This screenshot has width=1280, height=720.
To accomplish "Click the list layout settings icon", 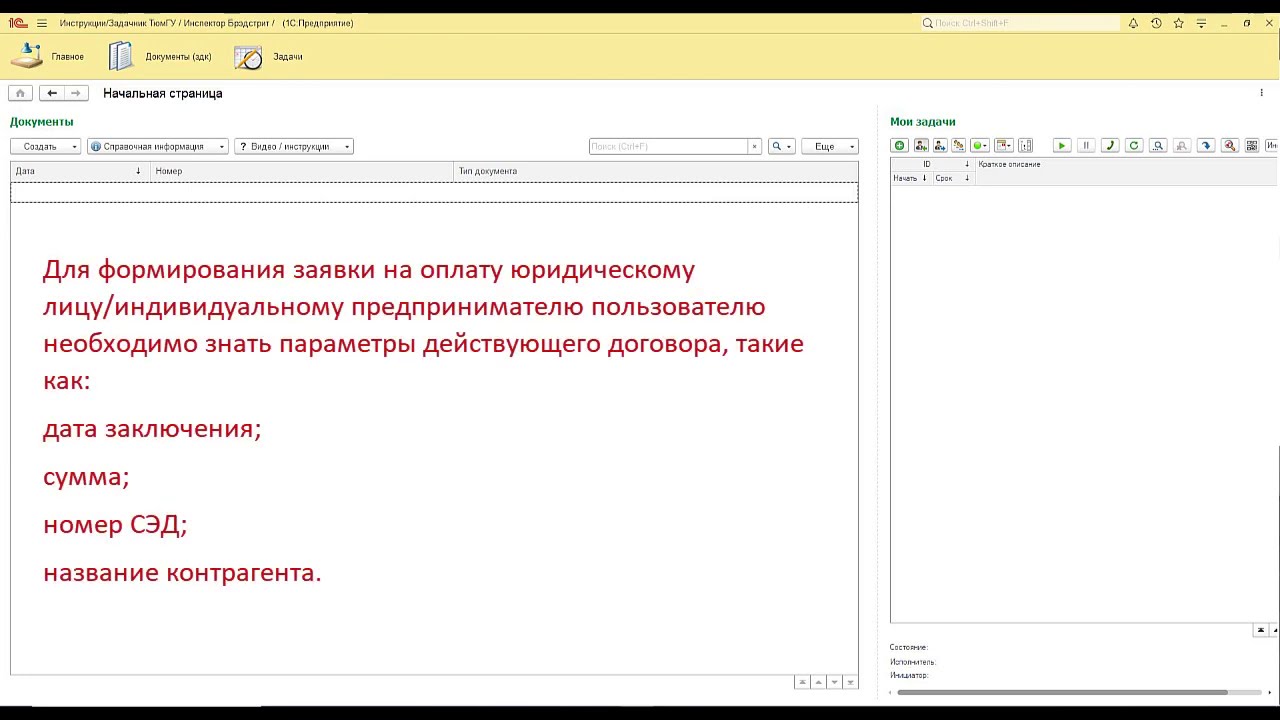I will 1025,146.
